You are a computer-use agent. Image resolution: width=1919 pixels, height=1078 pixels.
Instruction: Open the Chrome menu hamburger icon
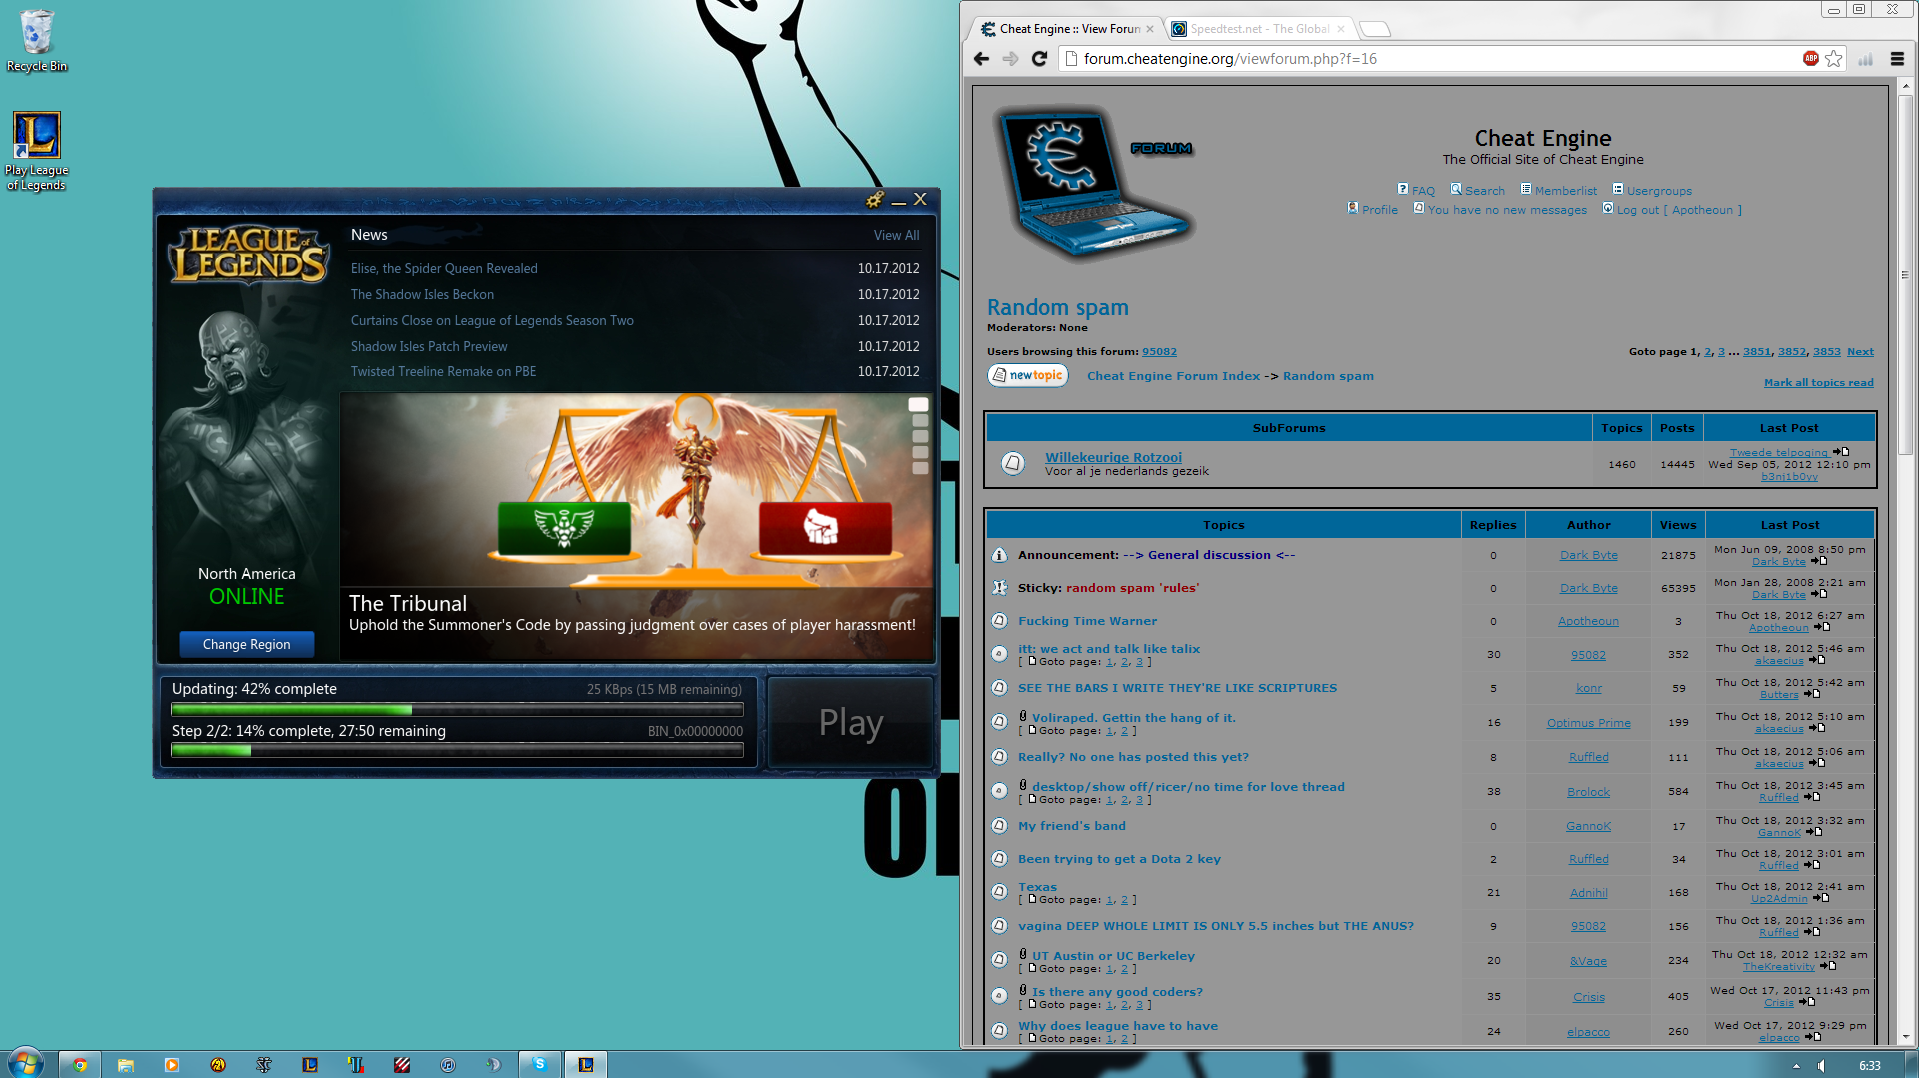(x=1897, y=59)
